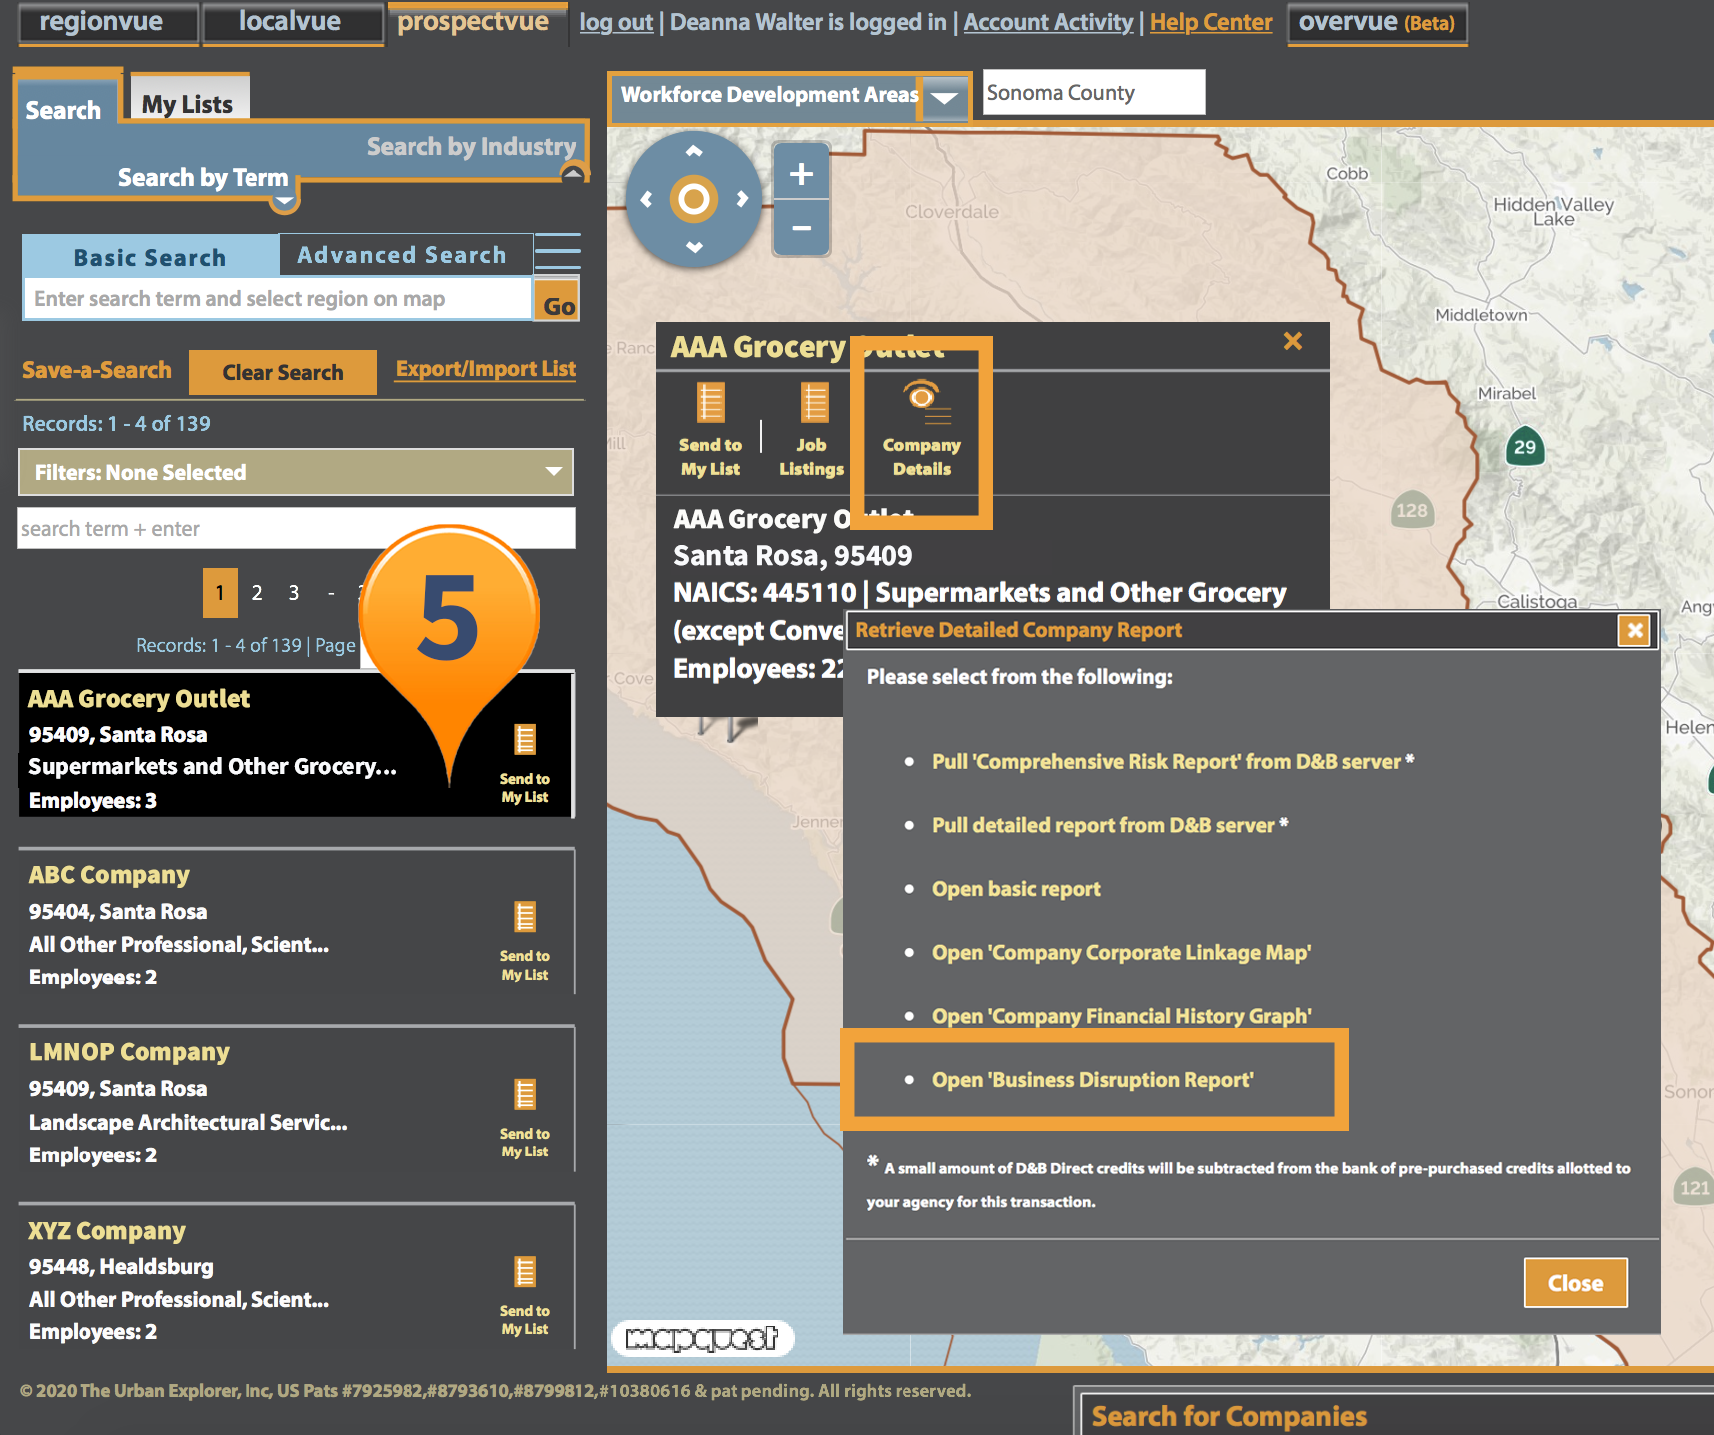Go to results page 3

(x=294, y=593)
